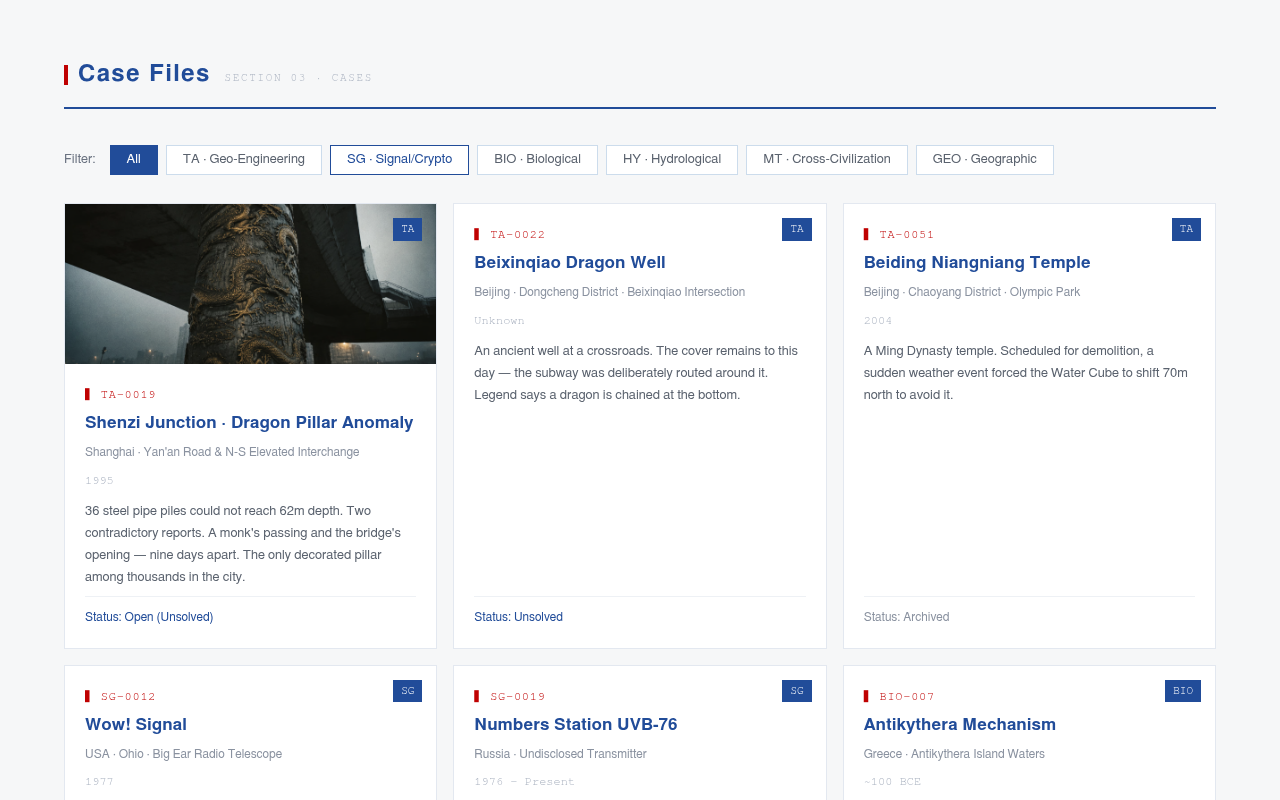Viewport: 1280px width, 800px height.
Task: Click Status: Unsolved on Dragon Well card
Action: point(518,617)
